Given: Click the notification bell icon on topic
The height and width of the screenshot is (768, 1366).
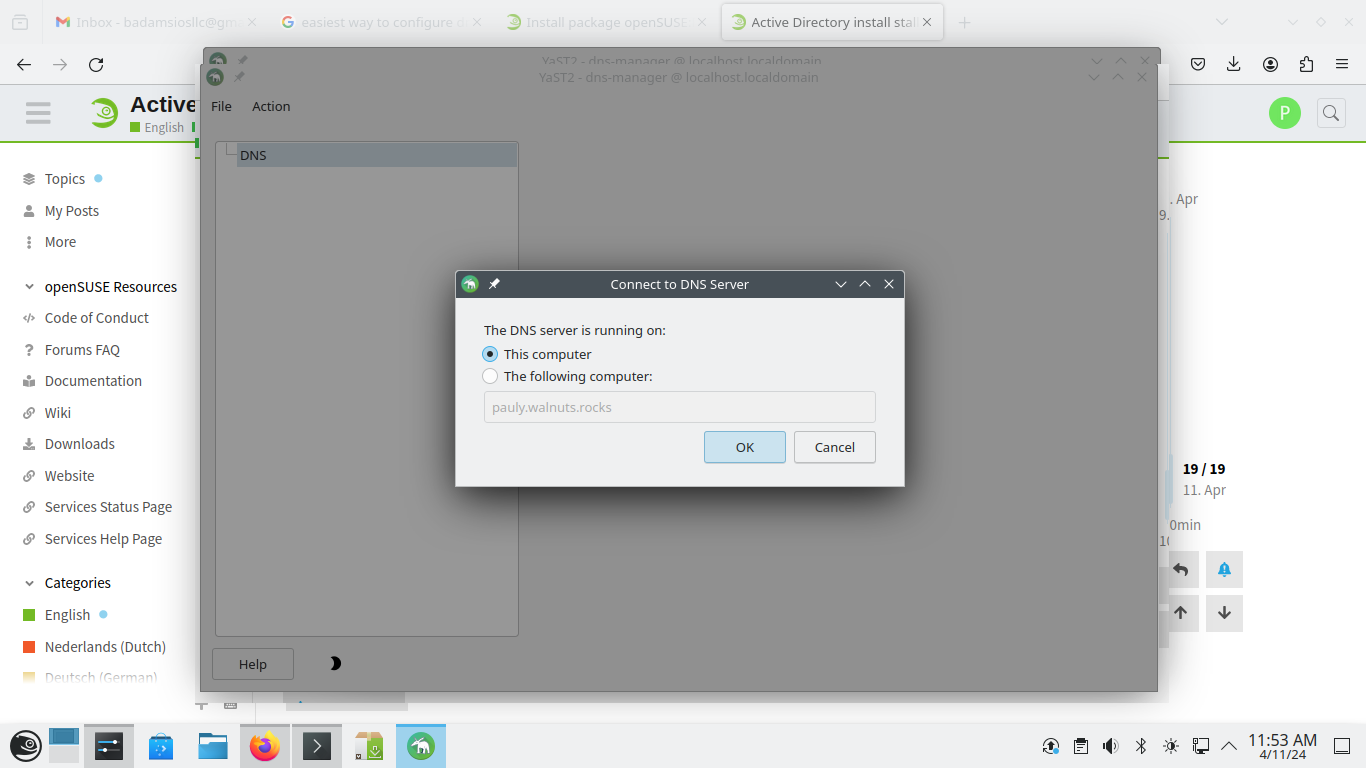Looking at the screenshot, I should click(1224, 570).
